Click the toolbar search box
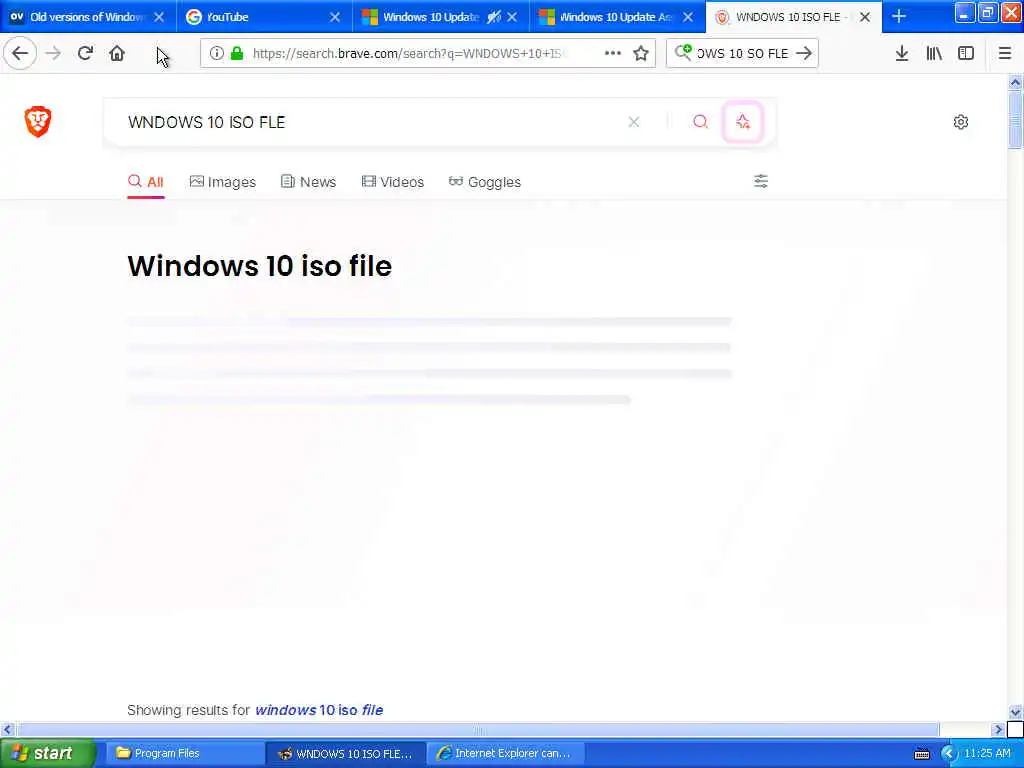 tap(743, 53)
